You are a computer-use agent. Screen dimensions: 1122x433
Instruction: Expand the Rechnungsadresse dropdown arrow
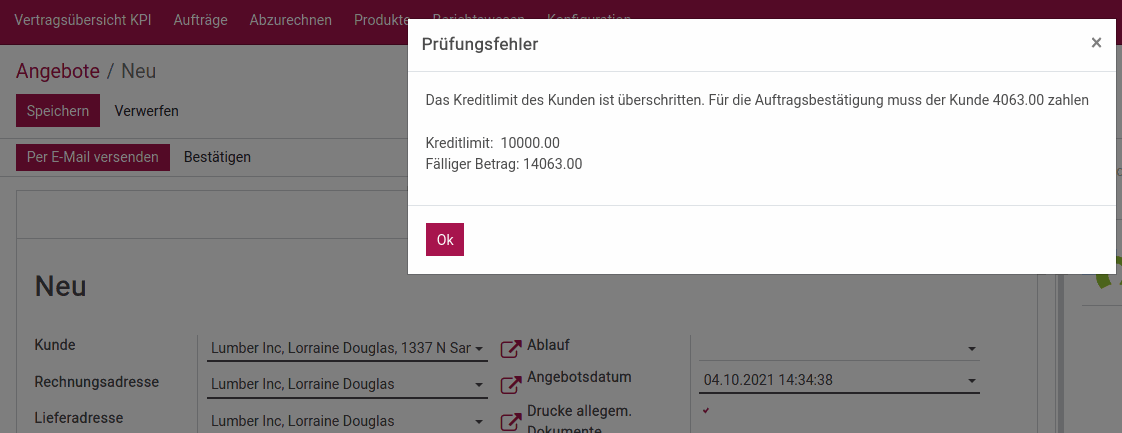(x=479, y=385)
